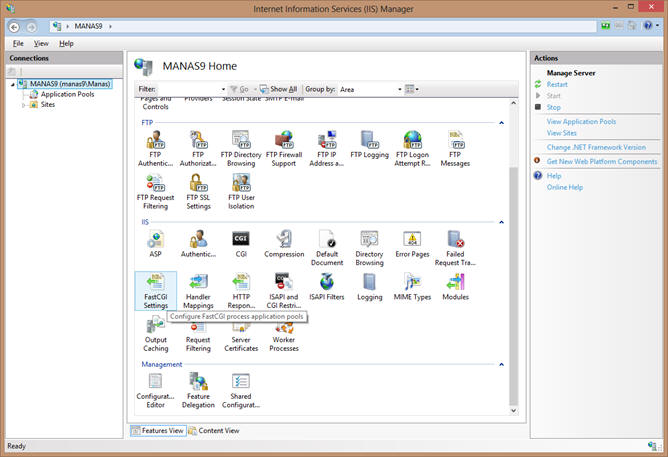Open the view mode dropdown button
Viewport: 668px width, 457px height.
tap(412, 89)
